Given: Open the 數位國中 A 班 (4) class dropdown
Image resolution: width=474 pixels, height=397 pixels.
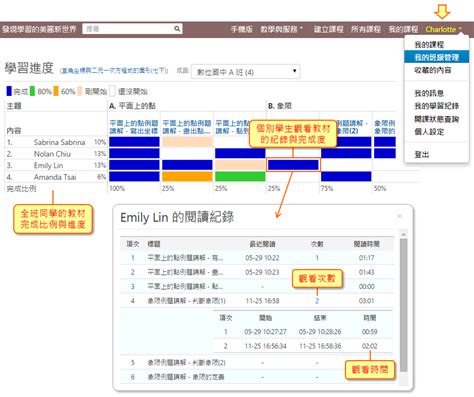Looking at the screenshot, I should pos(246,72).
